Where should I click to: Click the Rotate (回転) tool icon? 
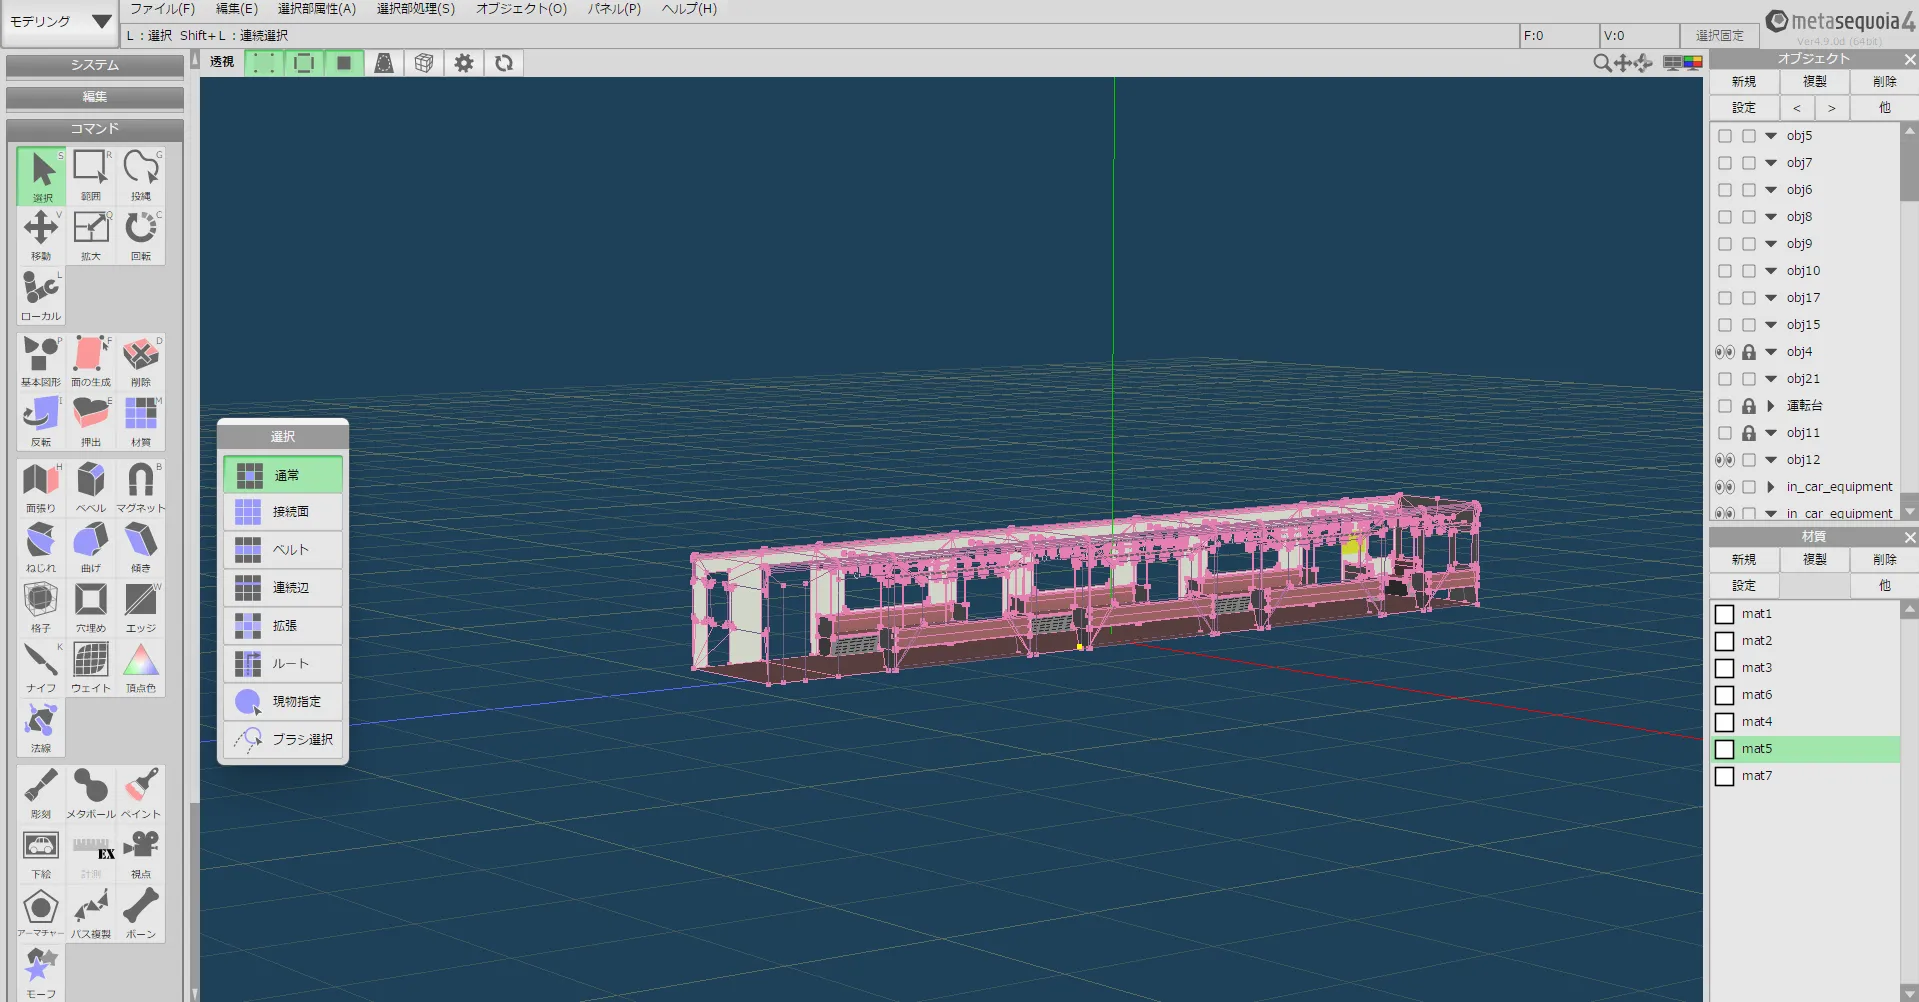141,233
